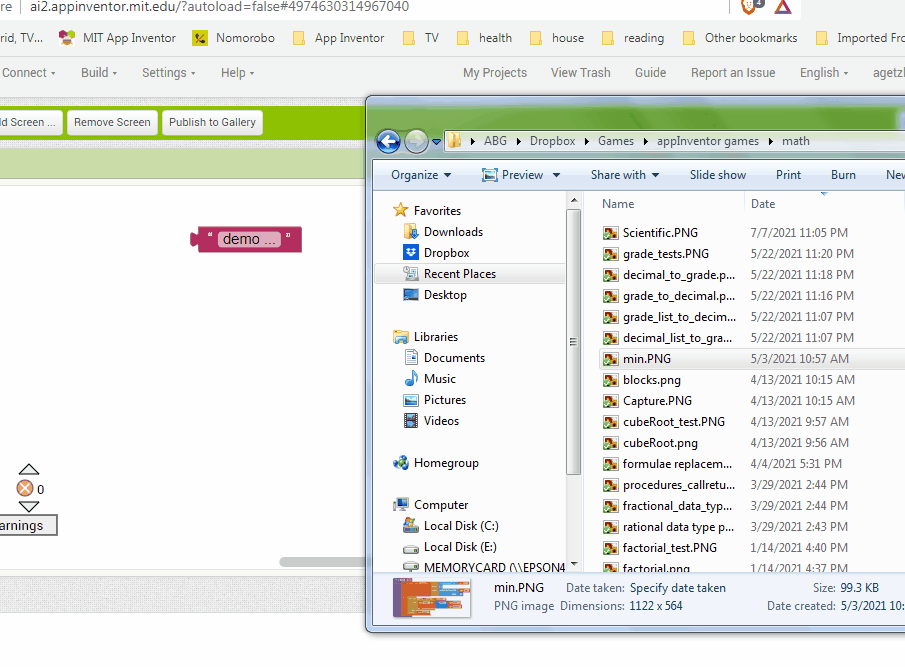905x667 pixels.
Task: Open the recent locations dropdown arrow
Action: [x=436, y=142]
